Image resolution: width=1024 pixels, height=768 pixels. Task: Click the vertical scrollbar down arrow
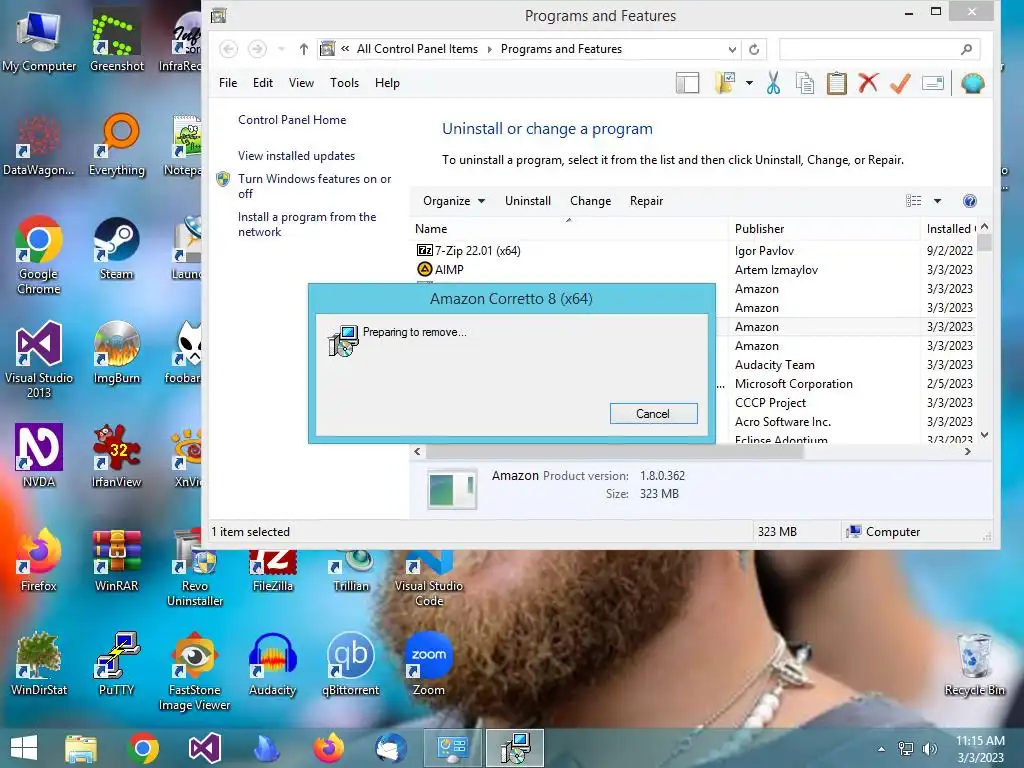pos(984,435)
